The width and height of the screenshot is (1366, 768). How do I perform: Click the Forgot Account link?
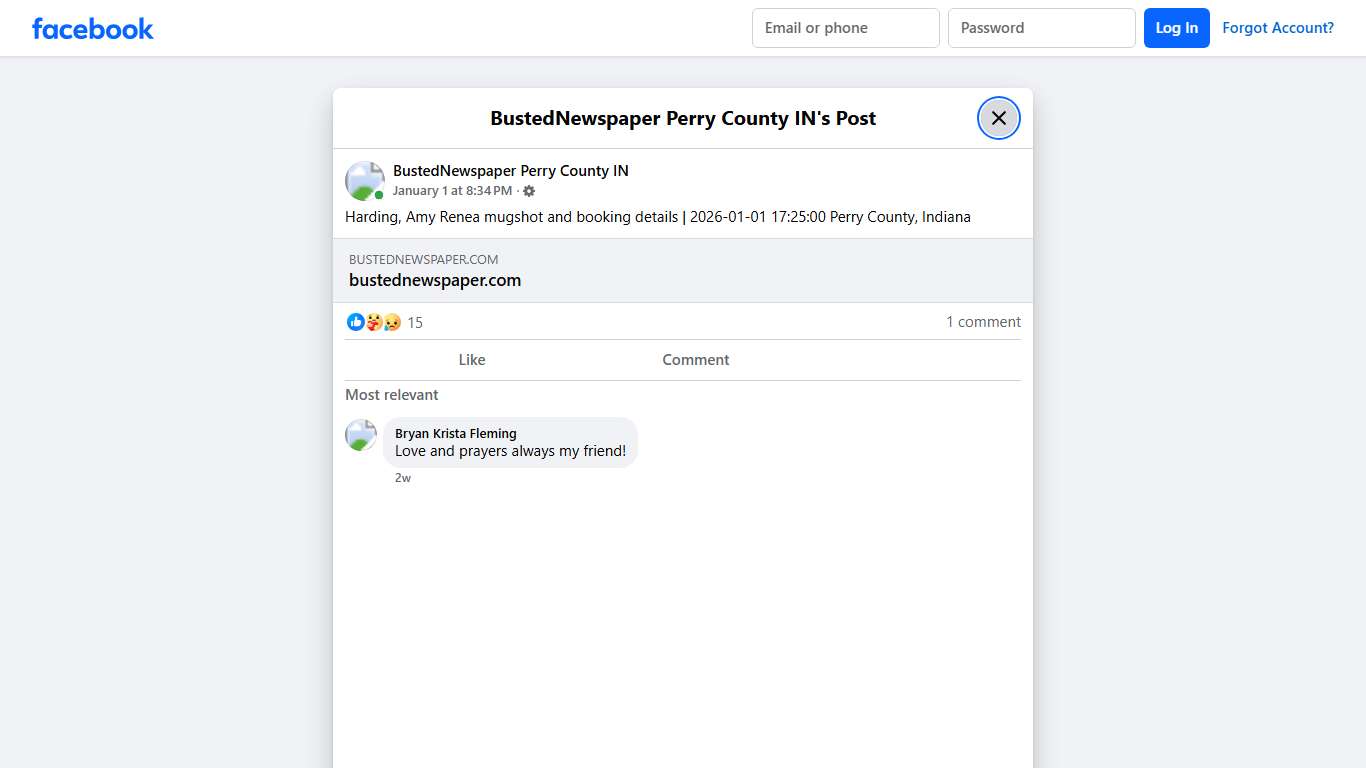click(1278, 27)
